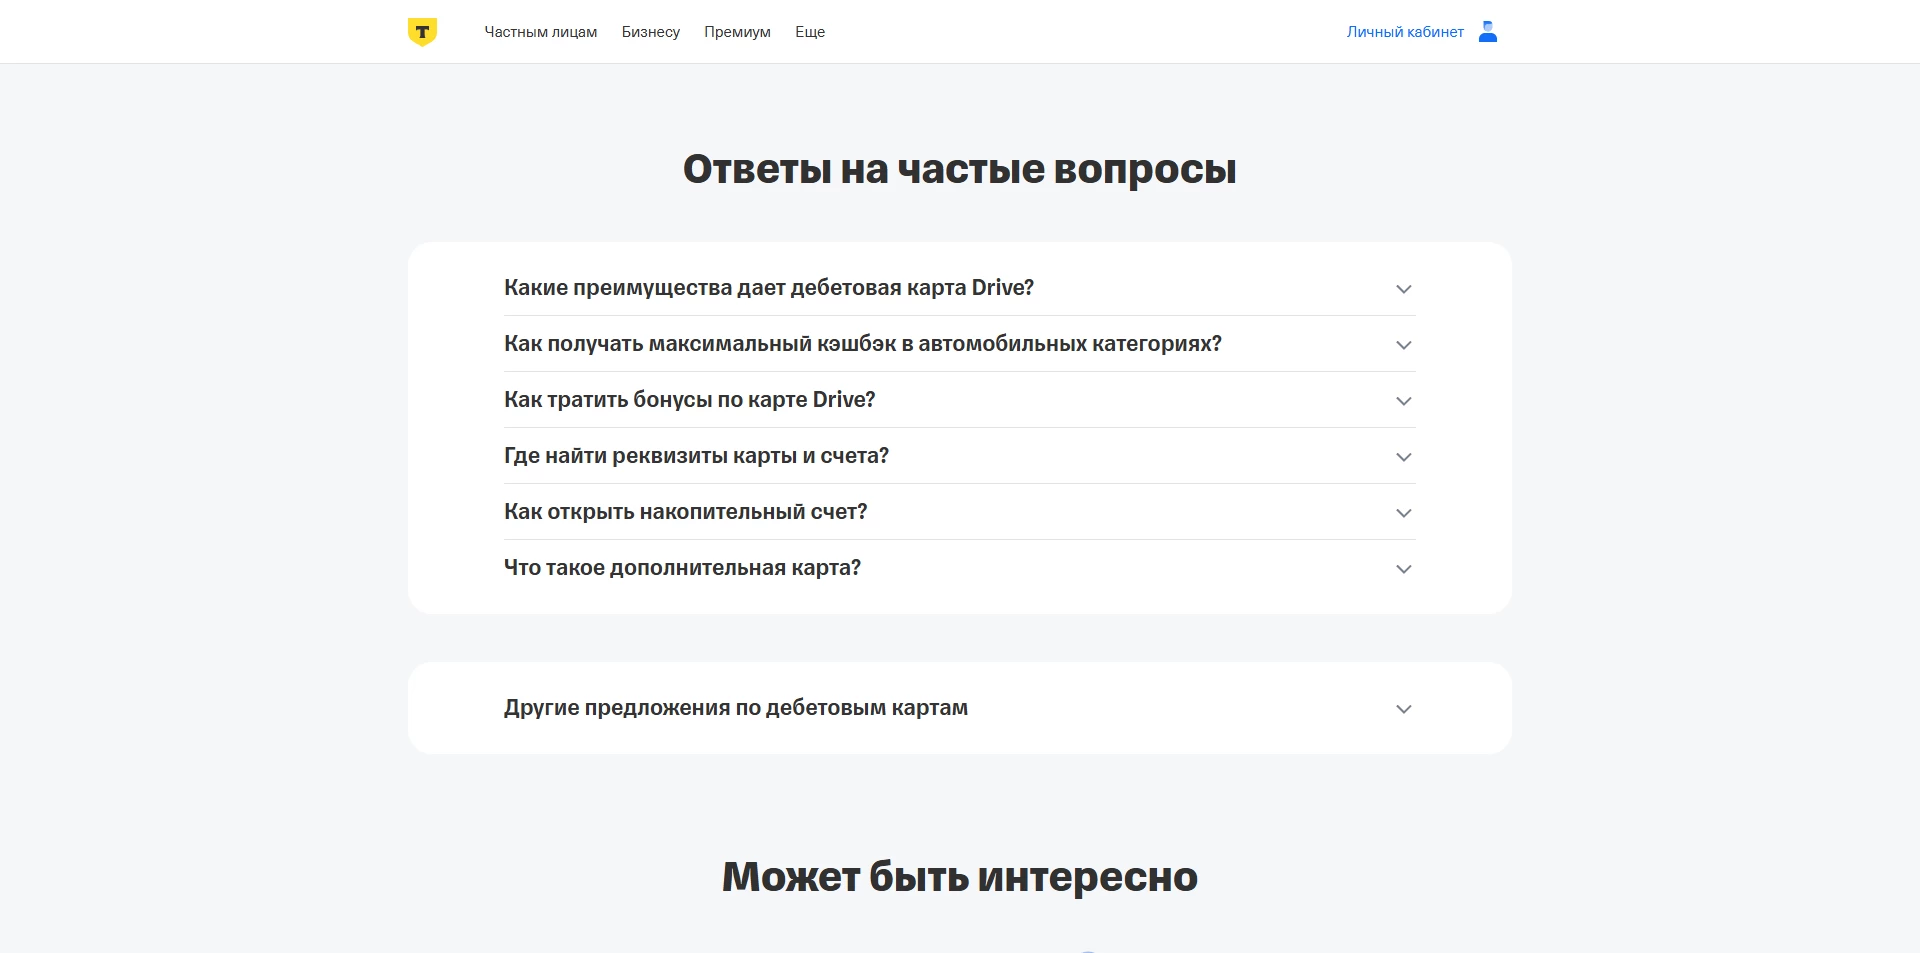Expand 'Где найти реквизиты карты и счета?'
Viewport: 1920px width, 953px height.
(695, 455)
